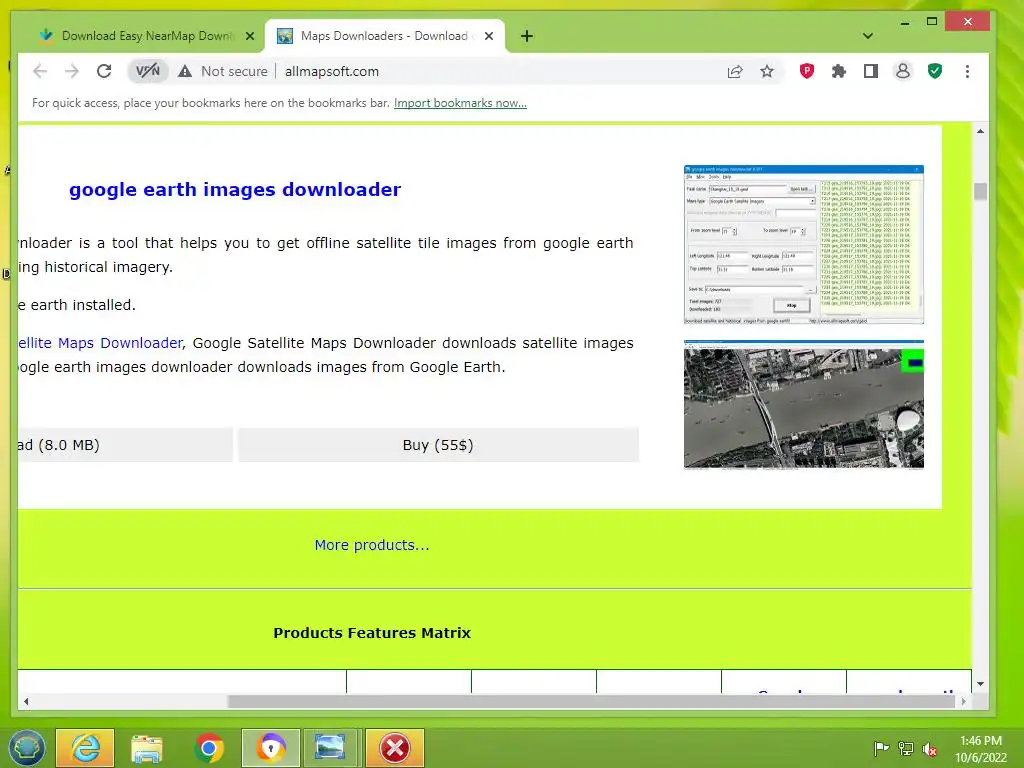1024x768 pixels.
Task: Open the Action Center flag icon
Action: click(881, 748)
